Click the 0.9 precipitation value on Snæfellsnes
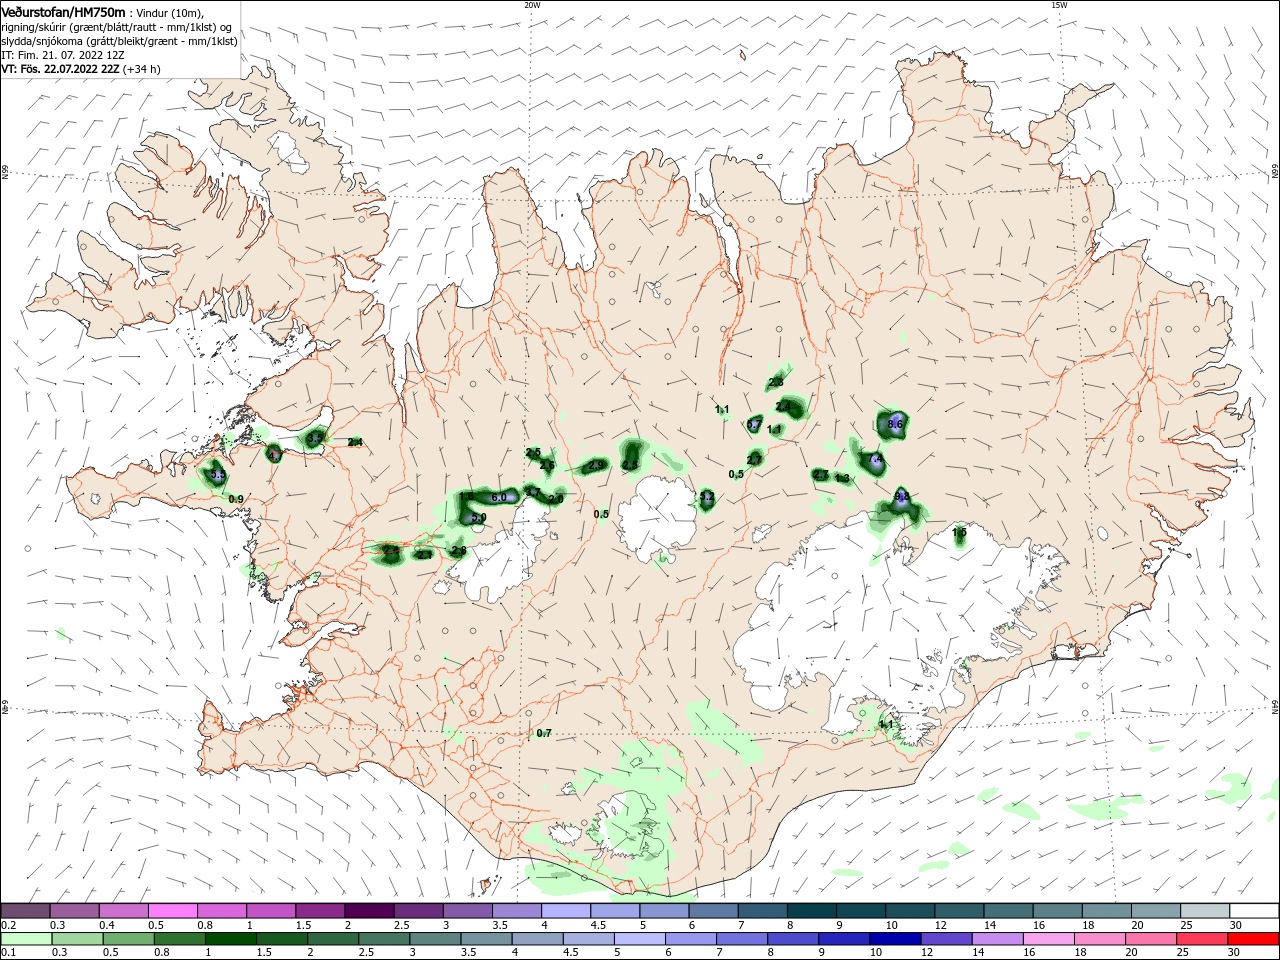Screen dimensions: 1280x960 236,498
